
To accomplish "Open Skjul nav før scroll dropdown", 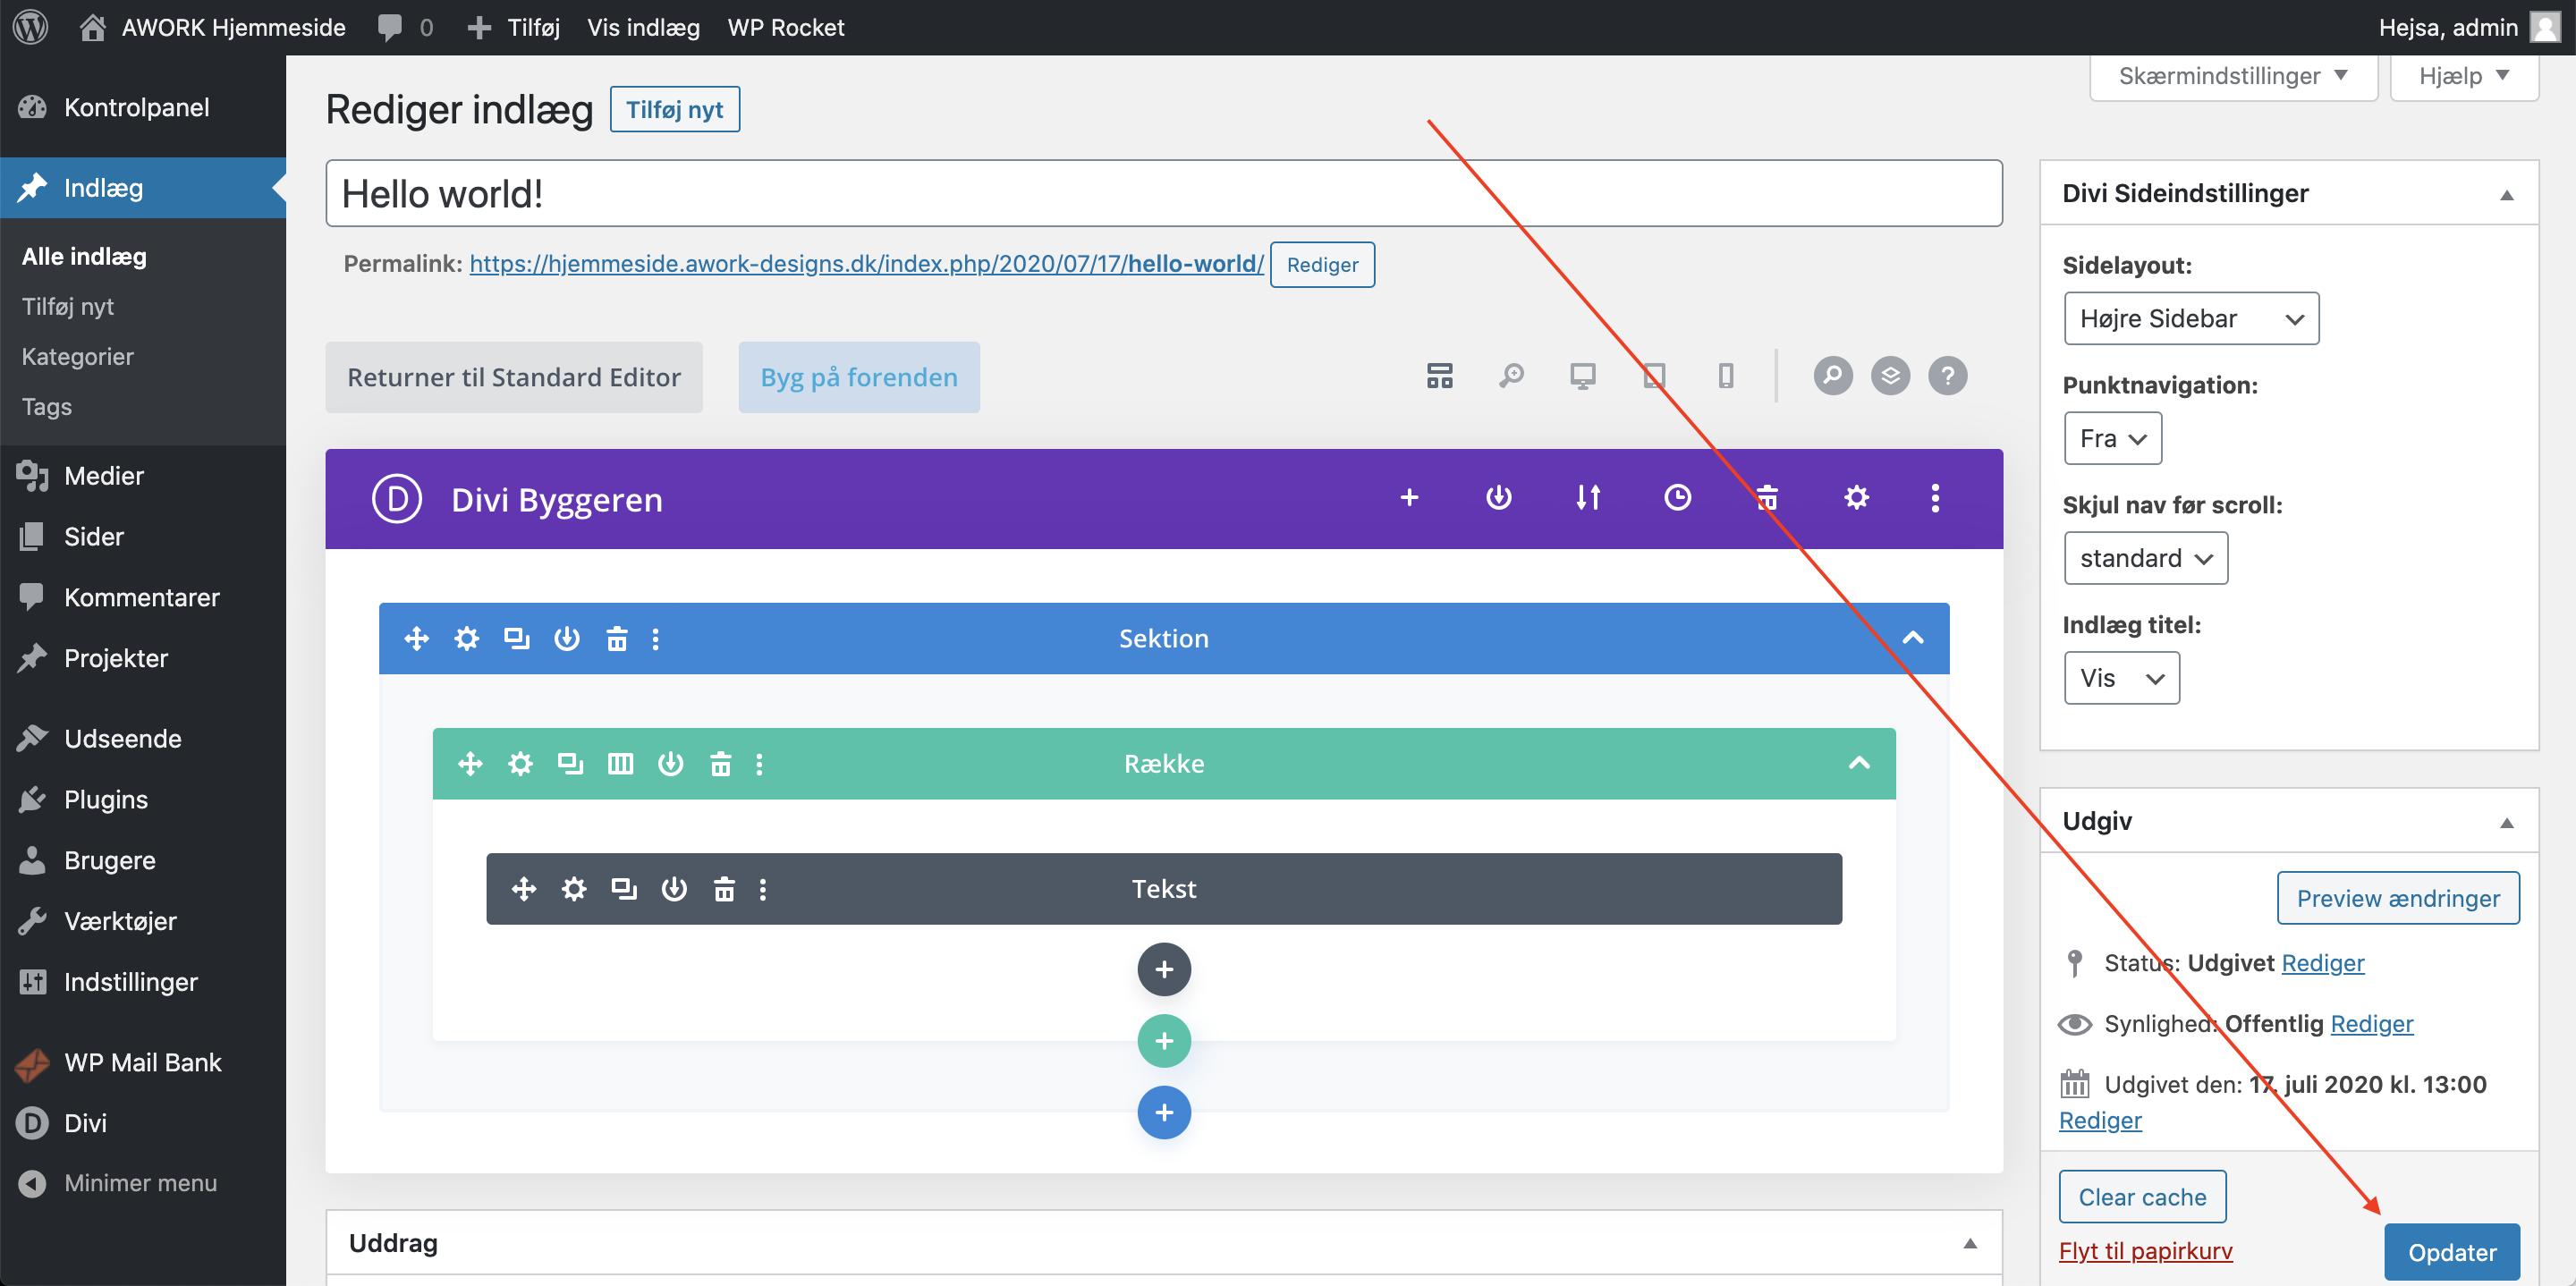I will coord(2145,558).
